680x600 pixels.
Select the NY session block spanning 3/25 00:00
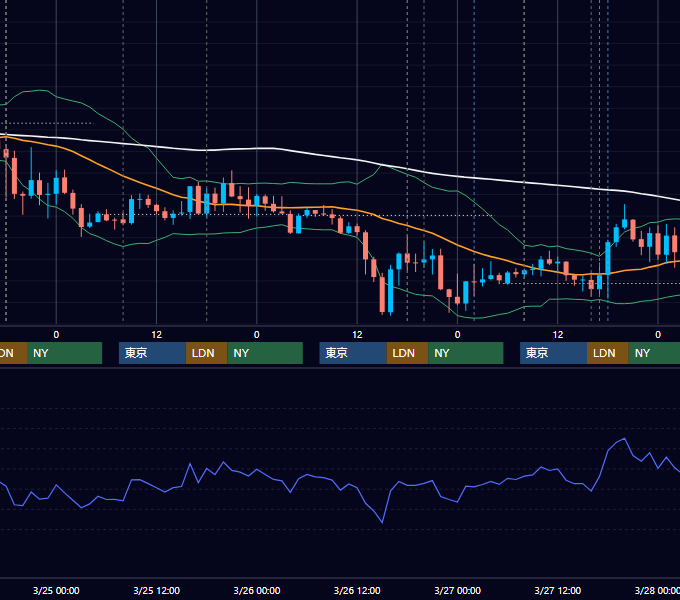[x=65, y=353]
